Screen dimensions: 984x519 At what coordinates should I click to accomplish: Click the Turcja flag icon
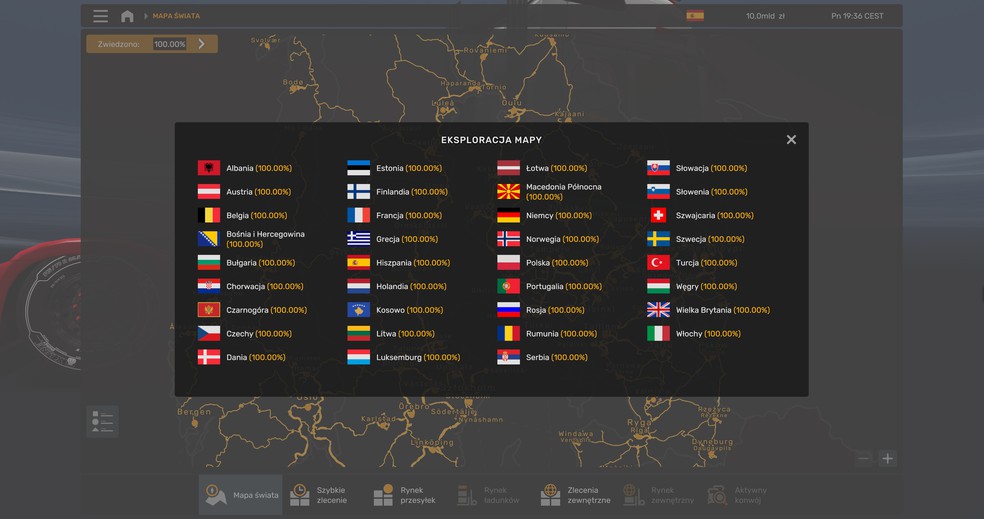pos(658,263)
